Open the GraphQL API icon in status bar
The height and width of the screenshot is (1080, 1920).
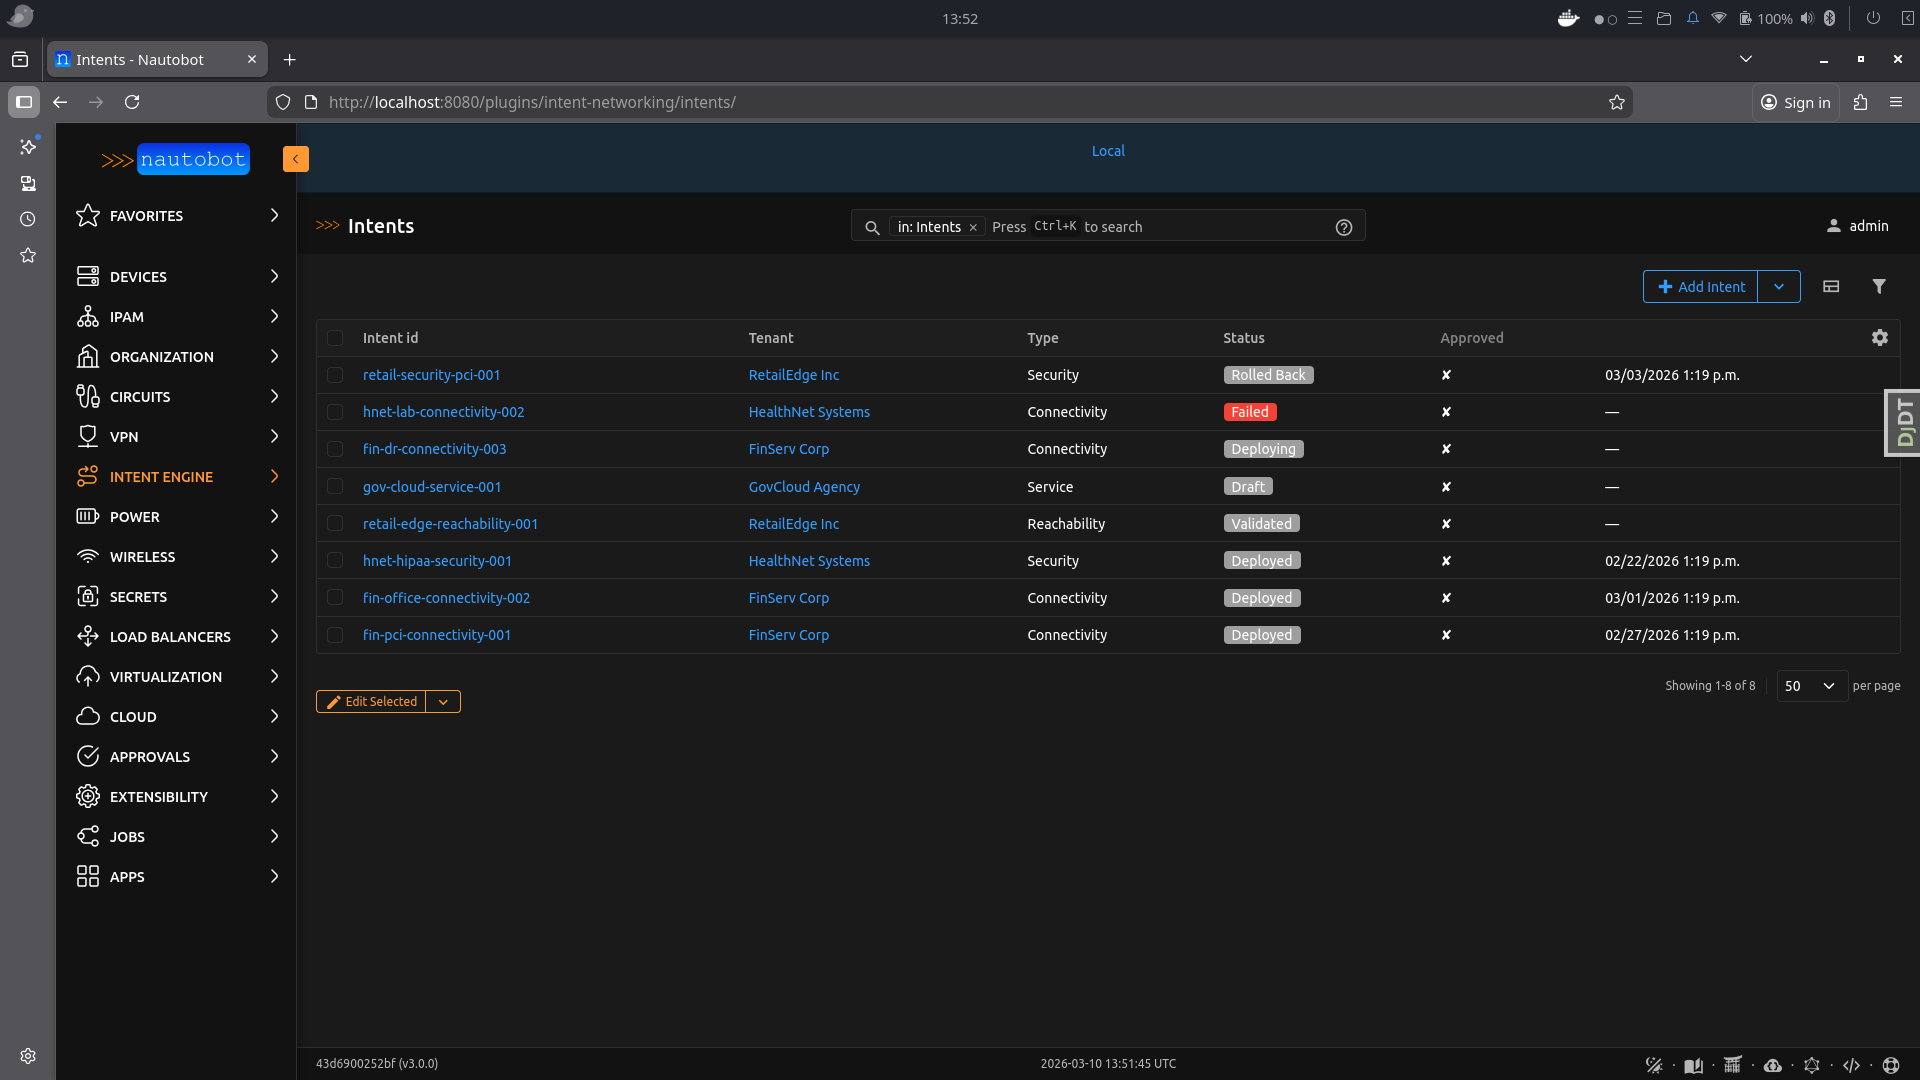click(1813, 1065)
